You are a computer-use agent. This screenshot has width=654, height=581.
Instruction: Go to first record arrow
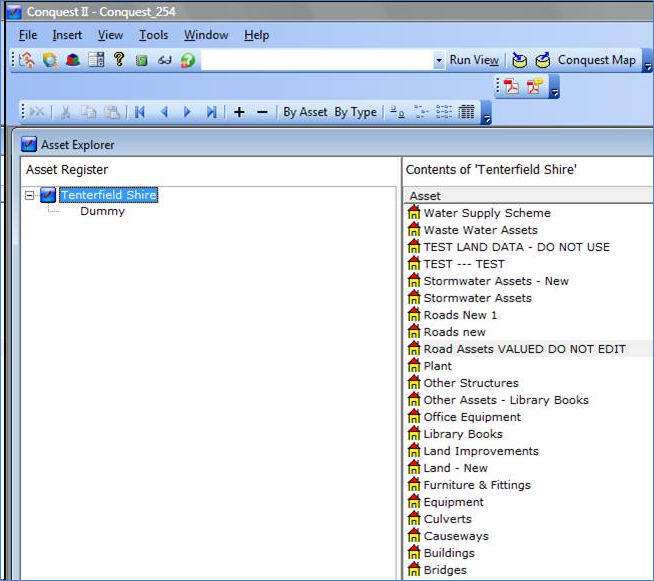140,112
